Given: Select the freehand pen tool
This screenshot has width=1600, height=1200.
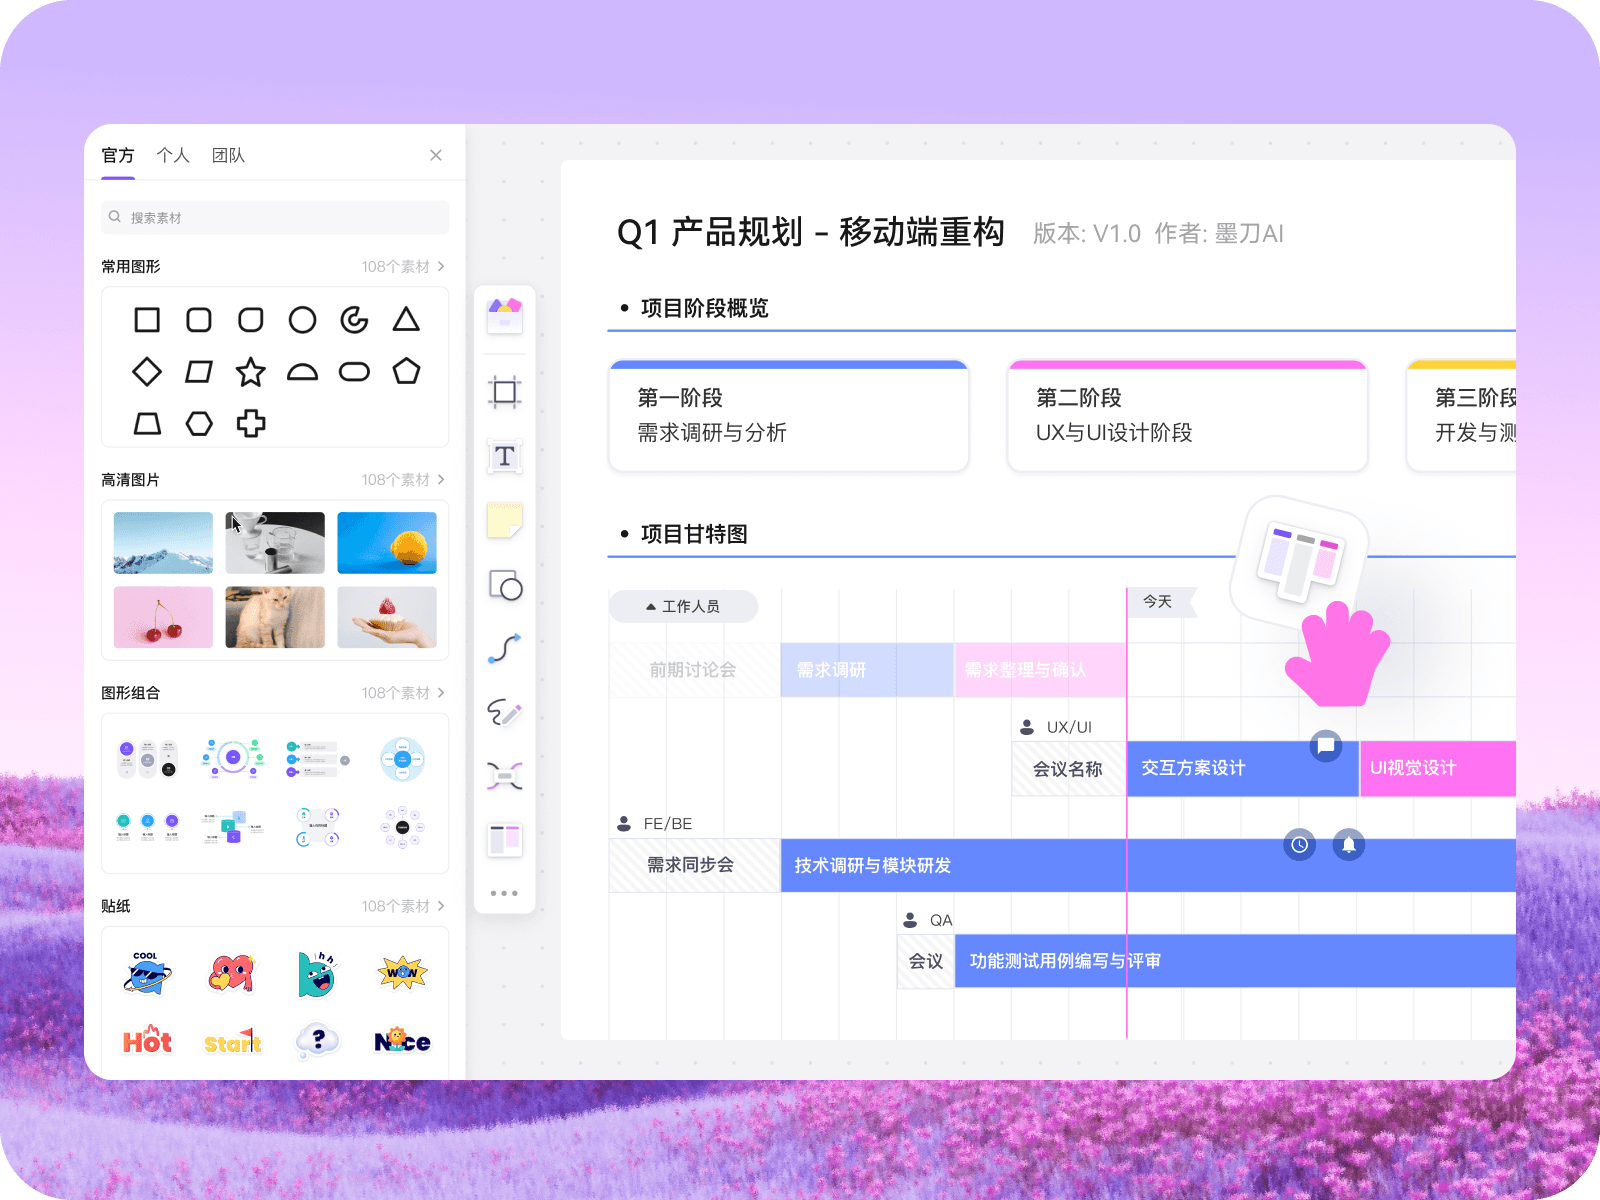Looking at the screenshot, I should [x=505, y=713].
